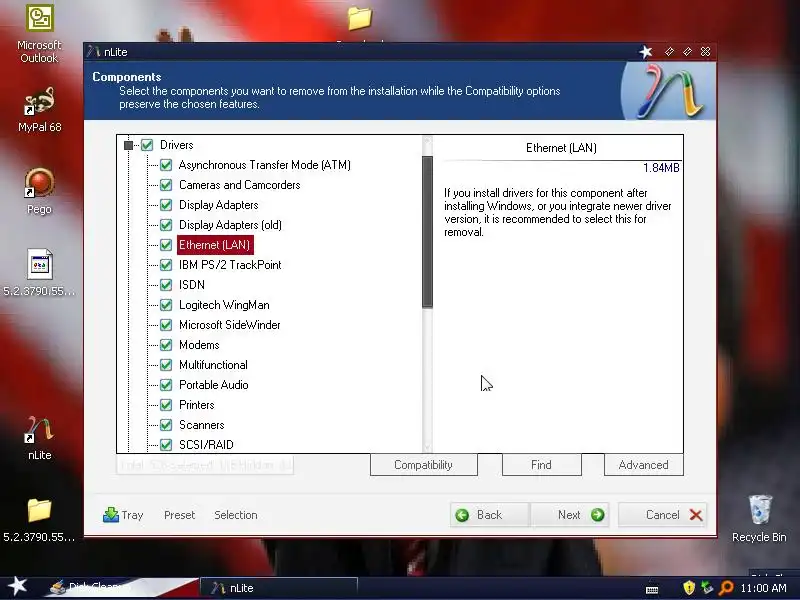Image resolution: width=800 pixels, height=600 pixels.
Task: Open Microsoft Outlook desktop icon
Action: (39, 34)
